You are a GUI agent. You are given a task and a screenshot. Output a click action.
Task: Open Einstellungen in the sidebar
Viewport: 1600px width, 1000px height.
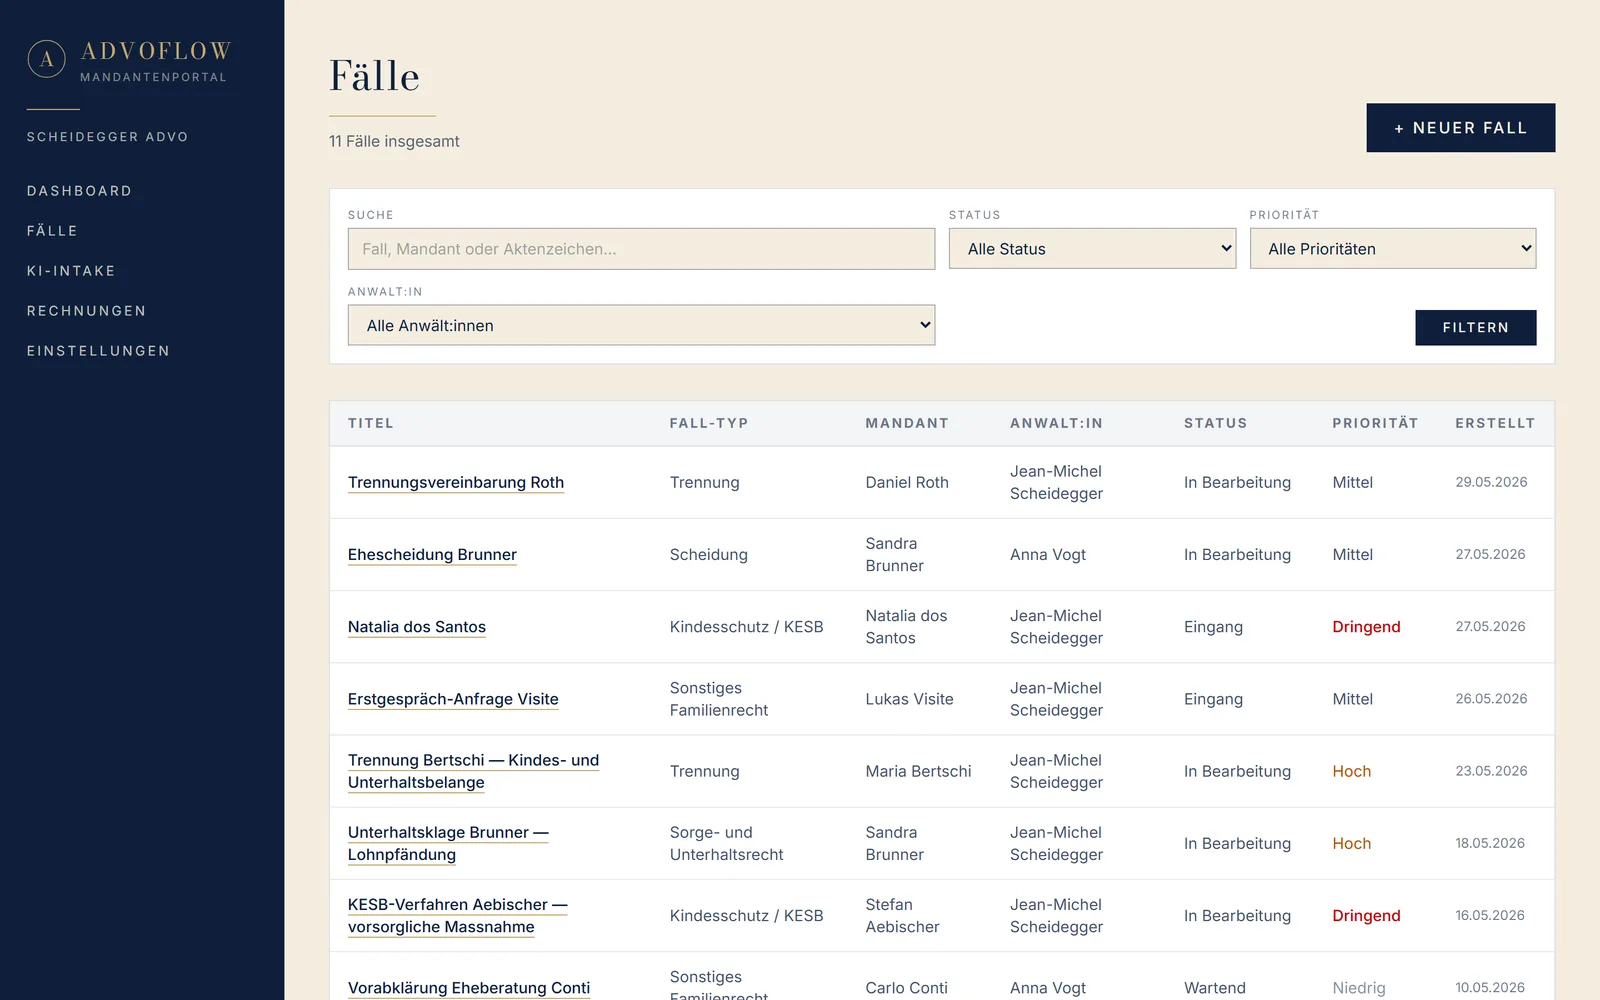pos(98,351)
